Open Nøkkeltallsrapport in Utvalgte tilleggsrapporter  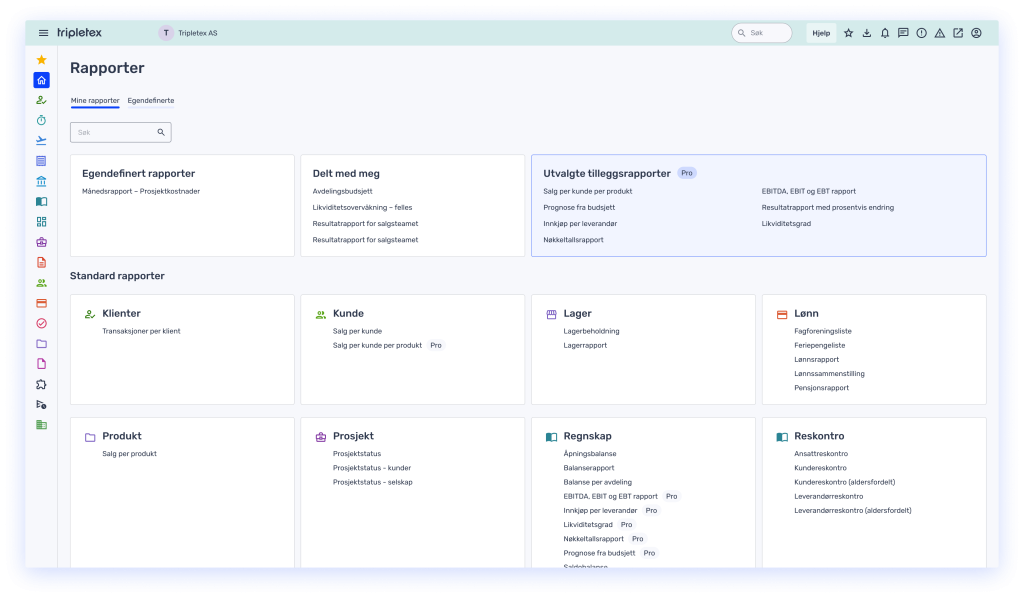tap(573, 240)
